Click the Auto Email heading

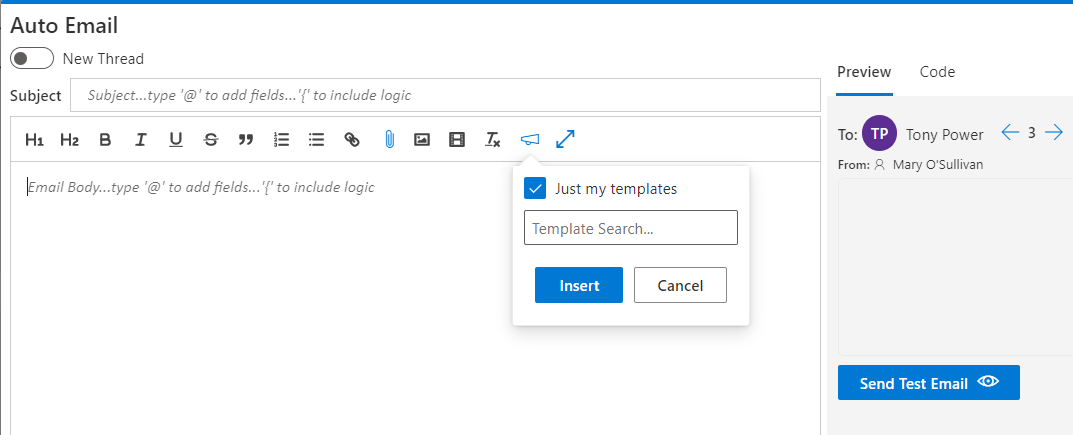(x=64, y=26)
